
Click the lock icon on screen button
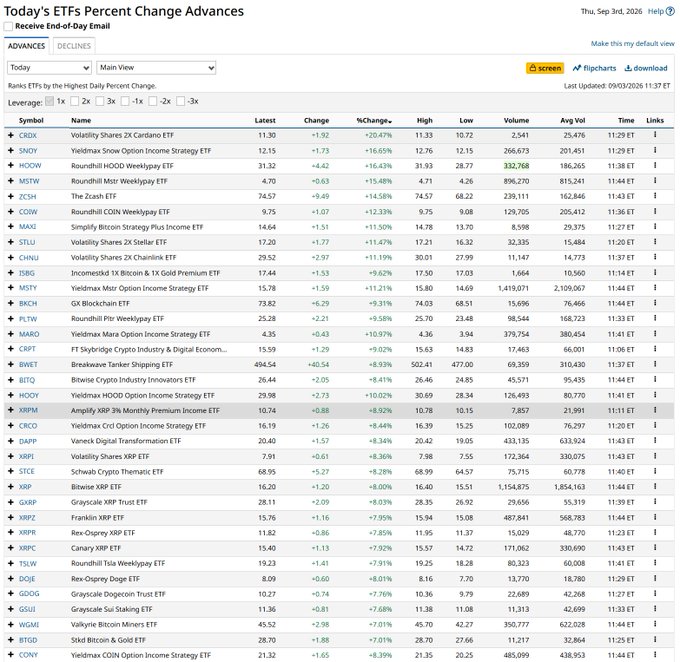click(533, 68)
